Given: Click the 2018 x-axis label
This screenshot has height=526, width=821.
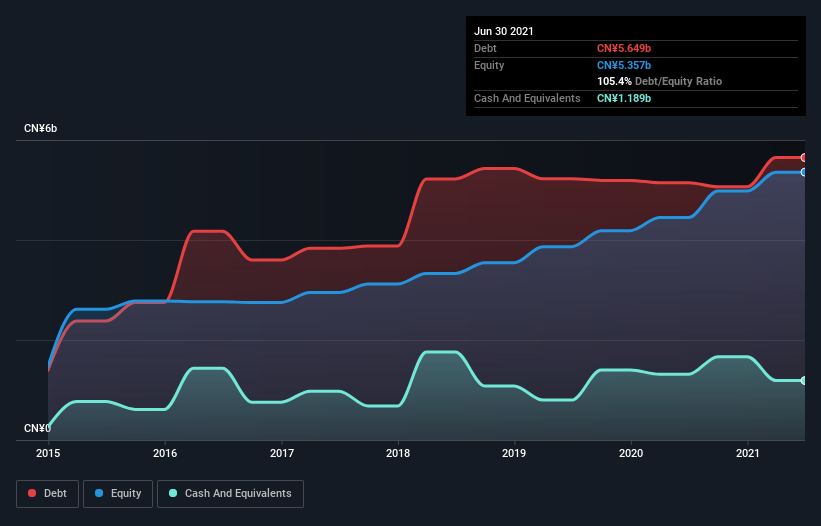Looking at the screenshot, I should click(398, 453).
